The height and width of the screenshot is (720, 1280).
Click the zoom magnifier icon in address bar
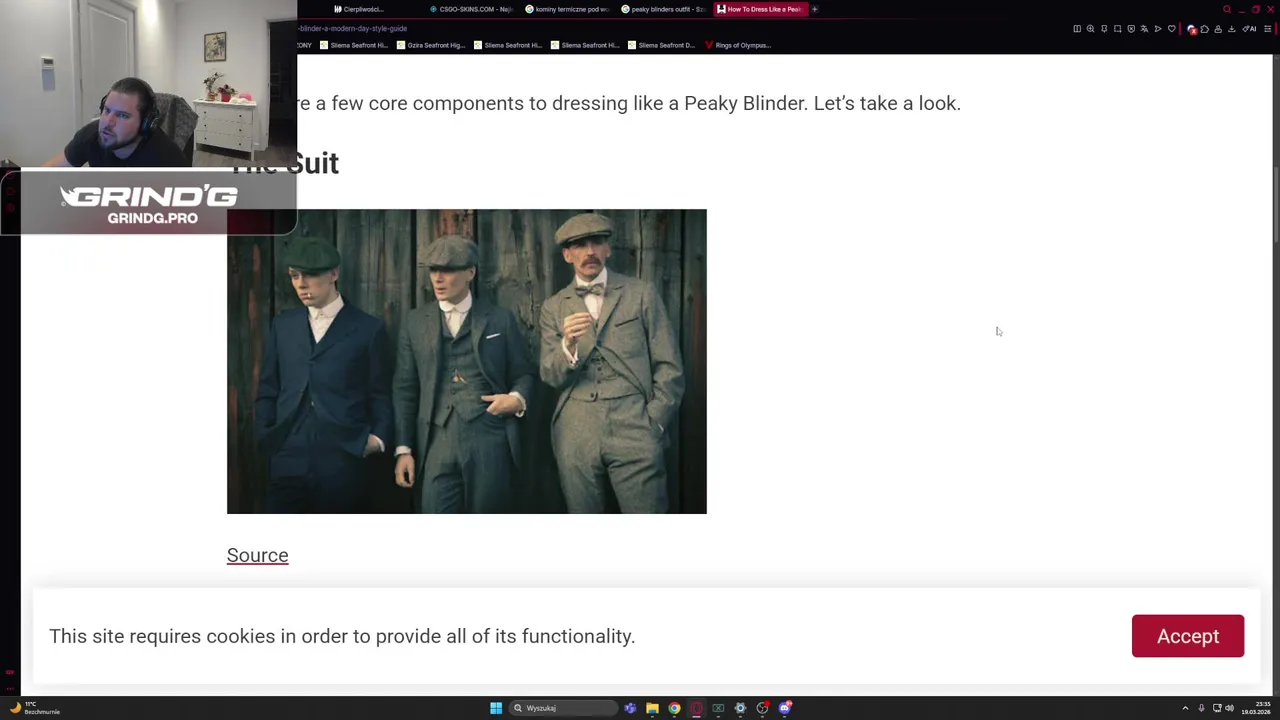[1091, 29]
